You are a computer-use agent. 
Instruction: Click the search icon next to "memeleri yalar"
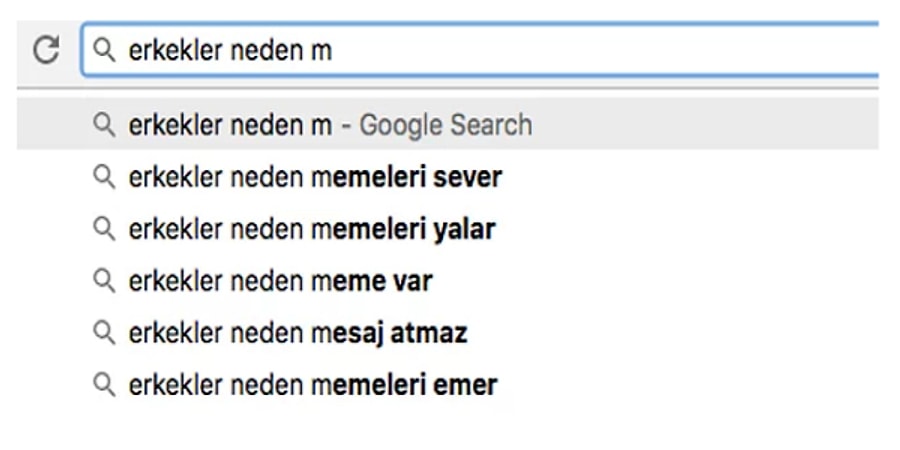[x=103, y=229]
